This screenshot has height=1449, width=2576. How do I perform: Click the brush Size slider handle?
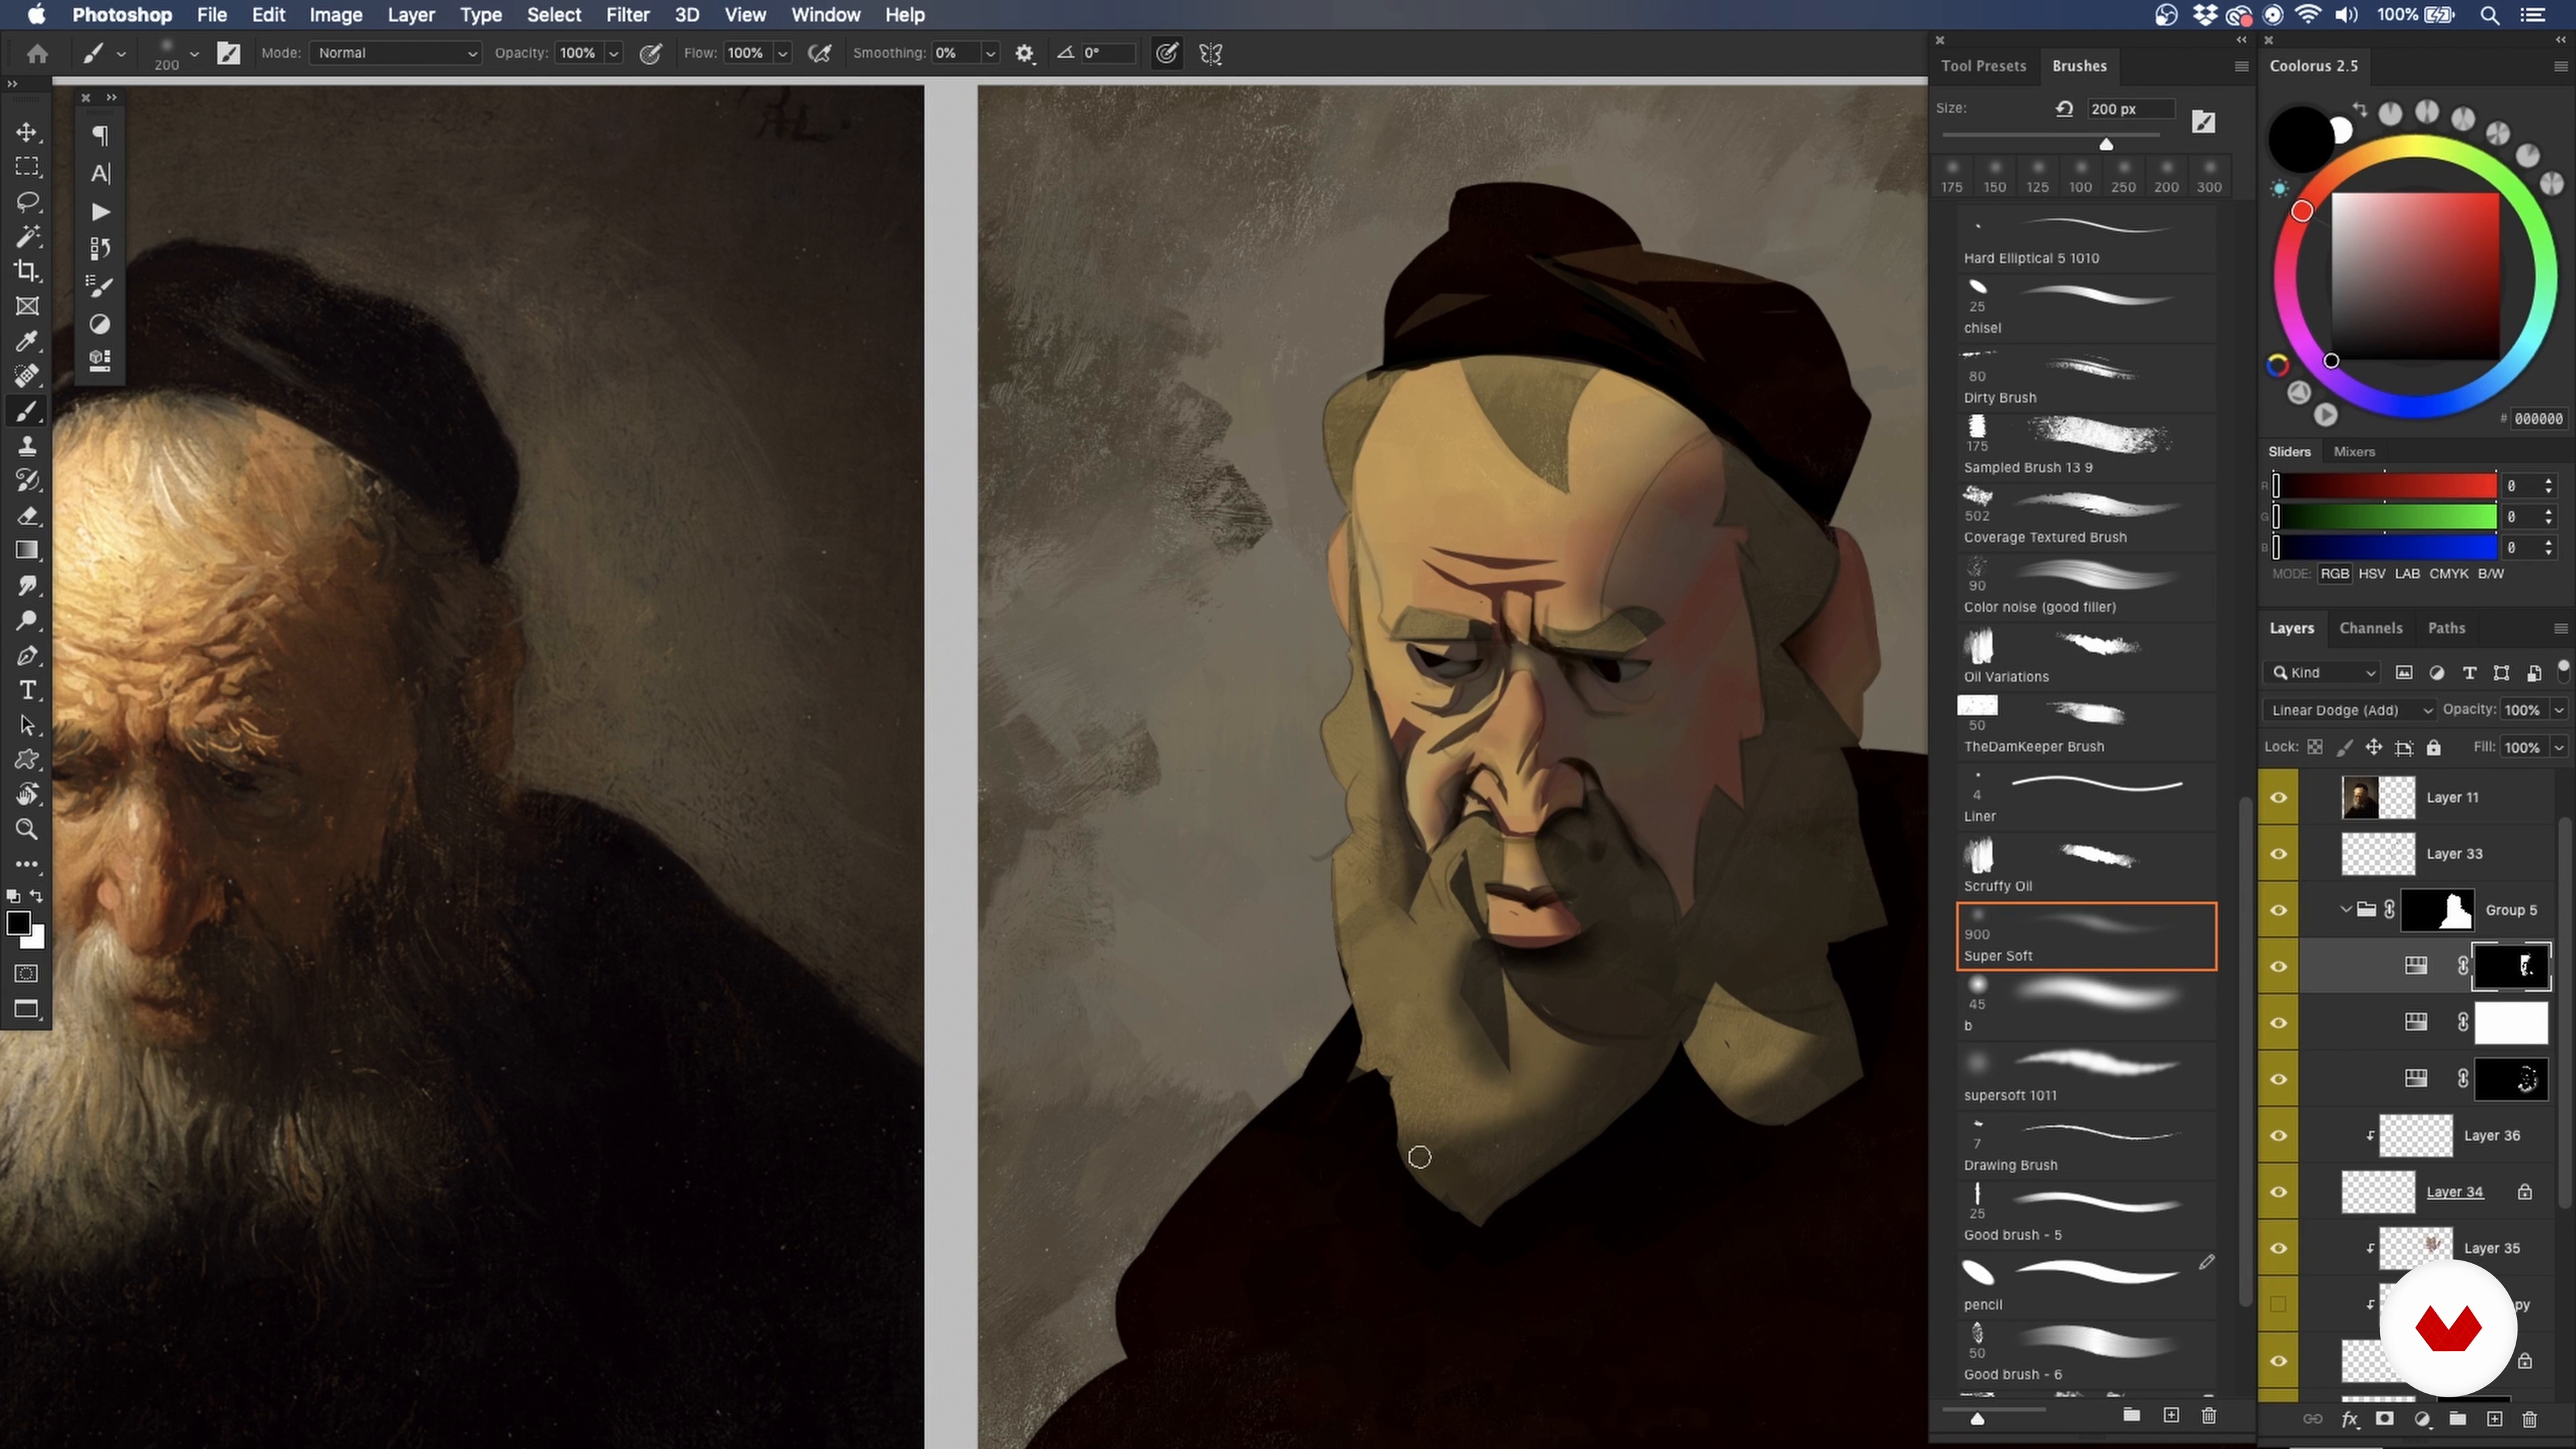coord(2106,145)
